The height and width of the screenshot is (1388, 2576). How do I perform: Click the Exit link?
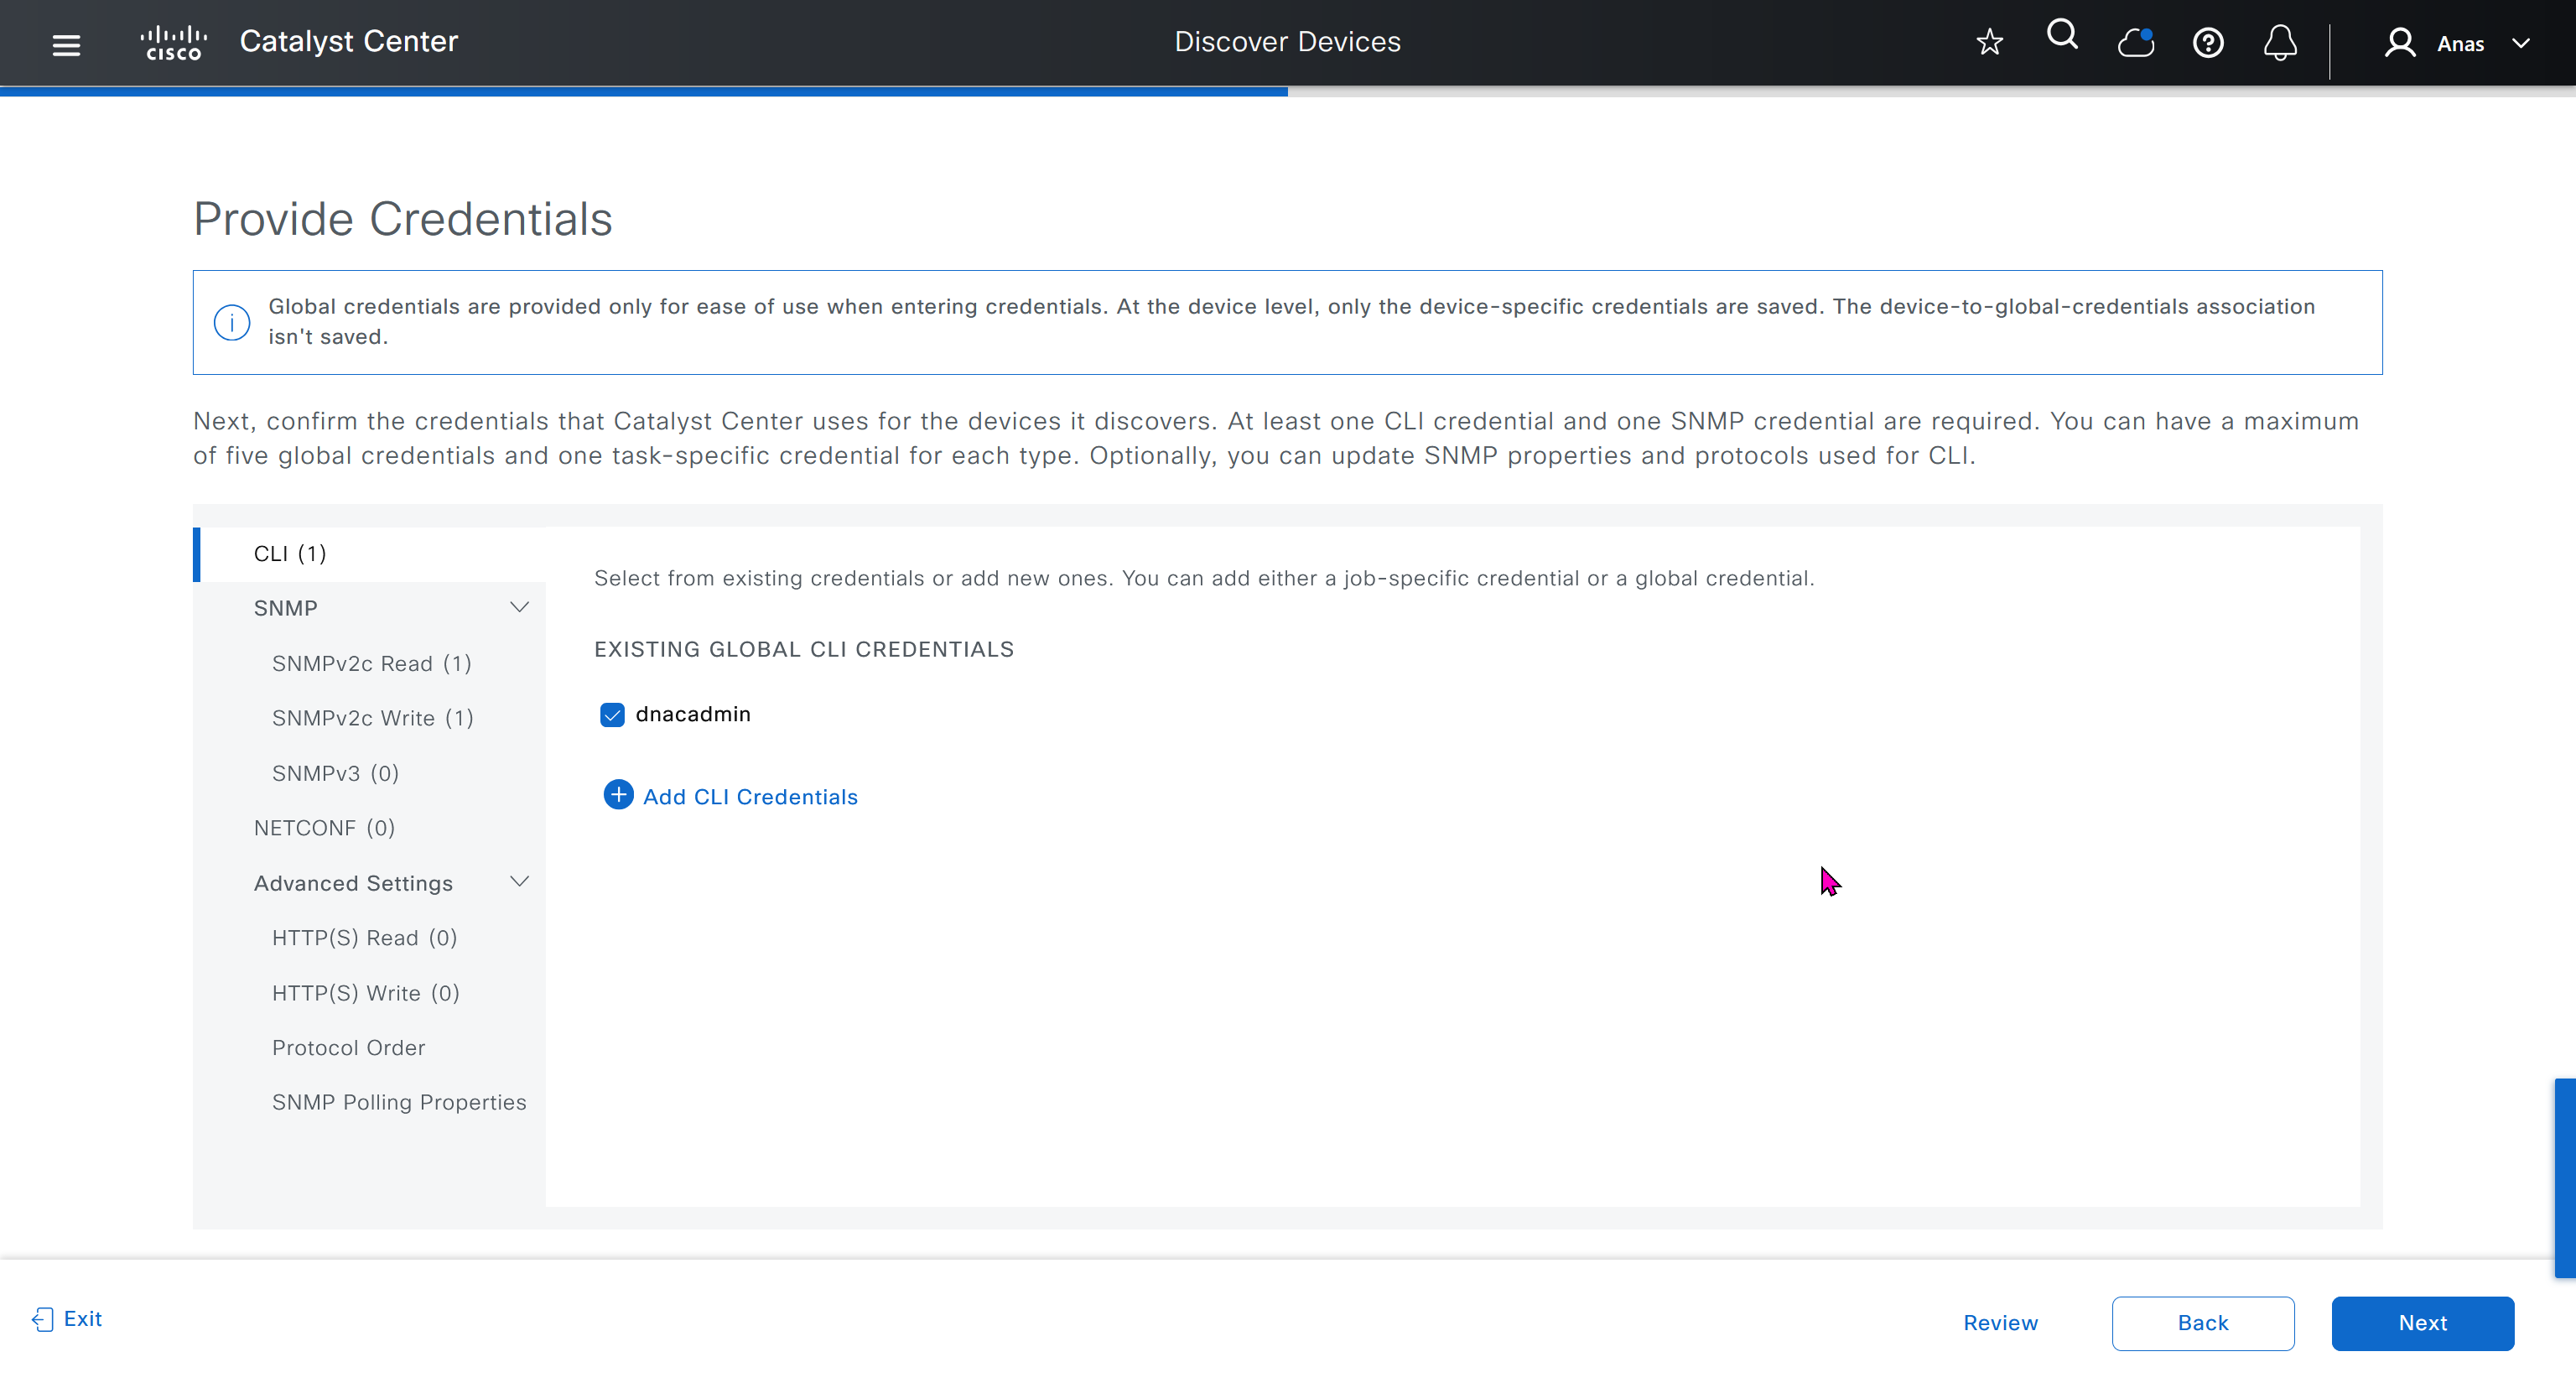pos(68,1319)
